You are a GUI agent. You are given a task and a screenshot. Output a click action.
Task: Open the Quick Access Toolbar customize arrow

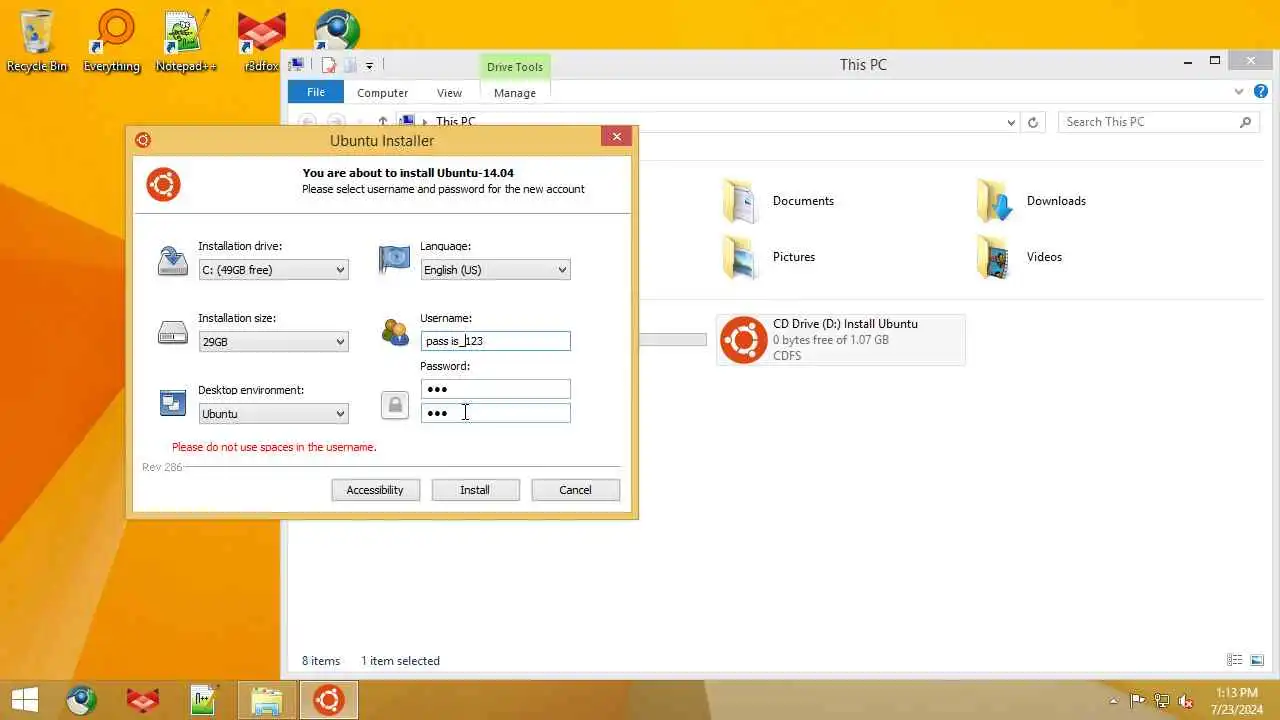(369, 66)
